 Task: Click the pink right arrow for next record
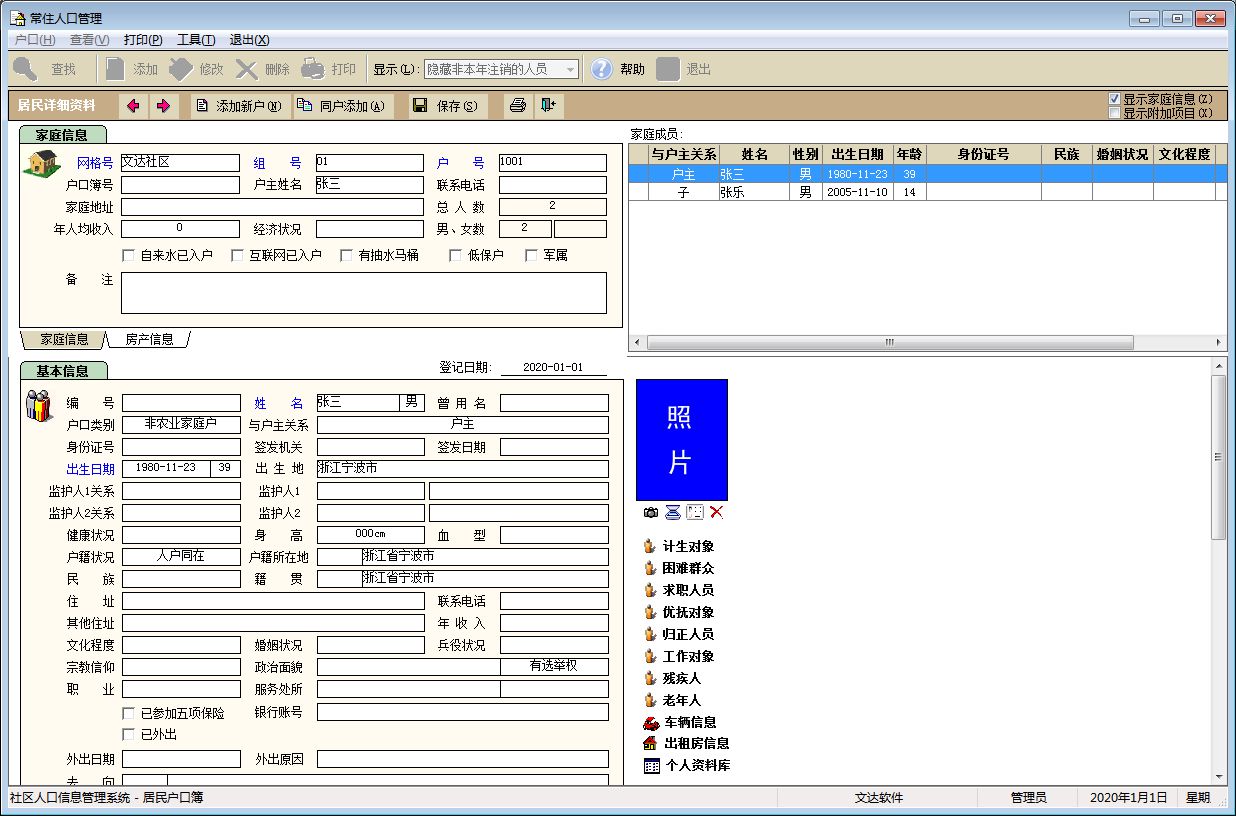(x=163, y=106)
